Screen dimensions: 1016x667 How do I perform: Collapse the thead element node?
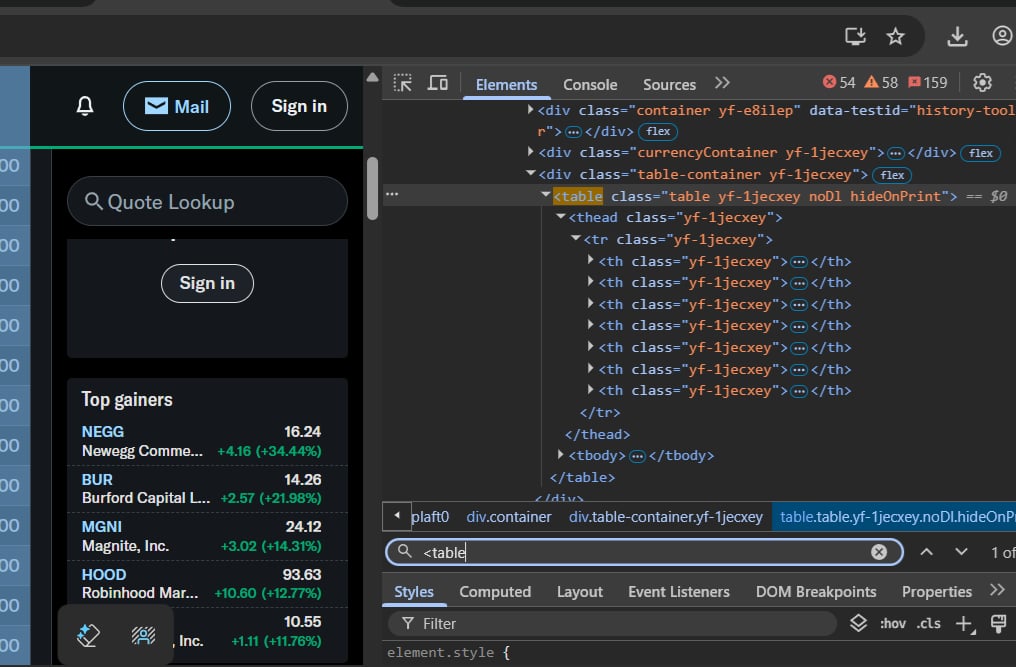pos(561,217)
